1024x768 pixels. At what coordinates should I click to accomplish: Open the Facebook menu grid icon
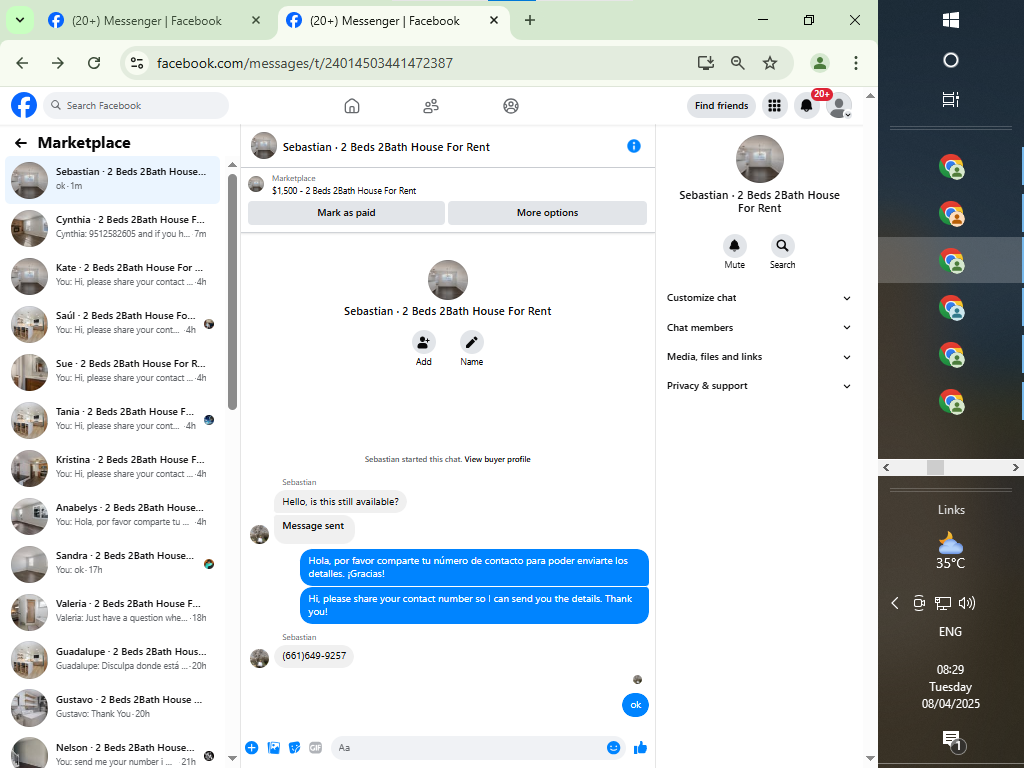(x=775, y=106)
